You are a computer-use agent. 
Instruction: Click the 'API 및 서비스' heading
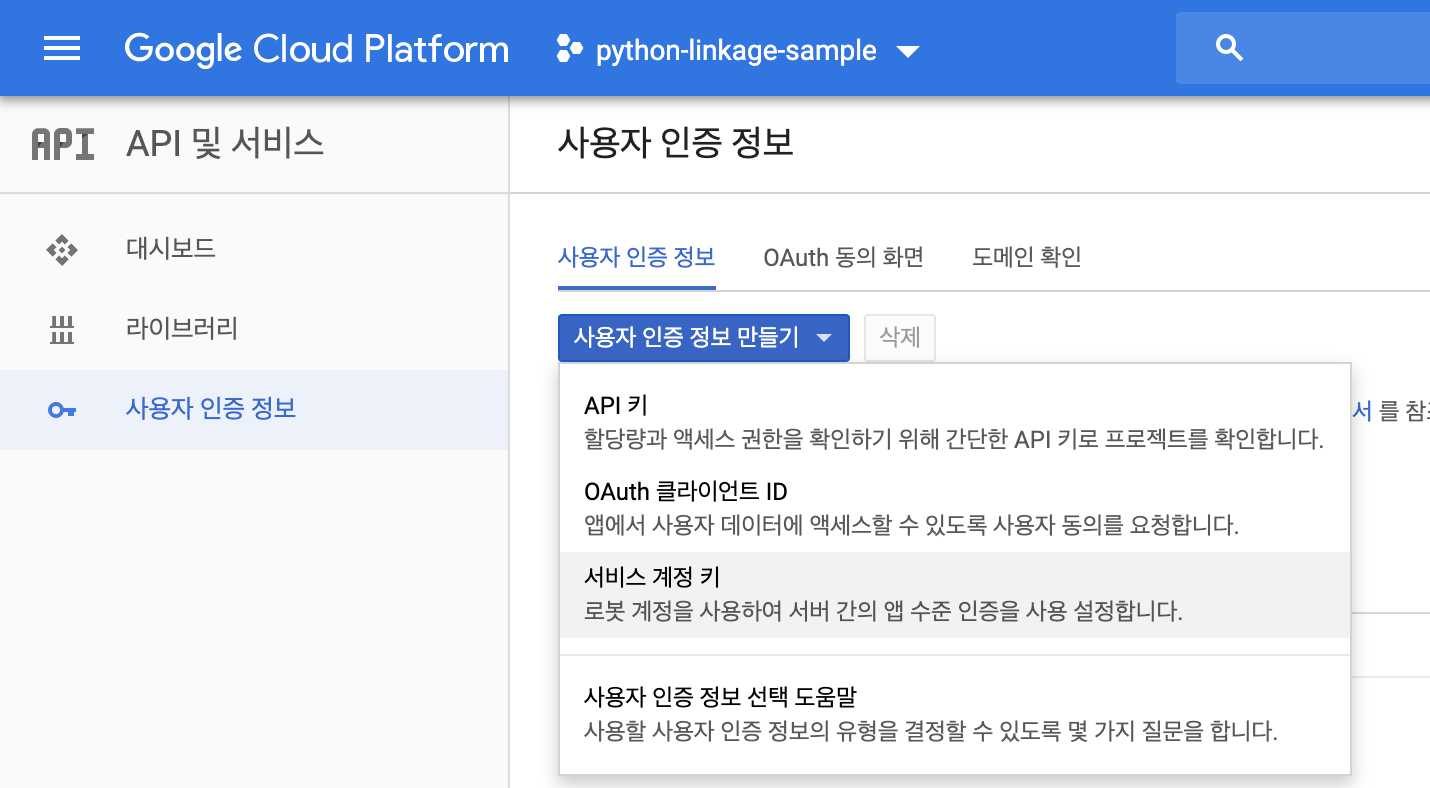(x=225, y=144)
